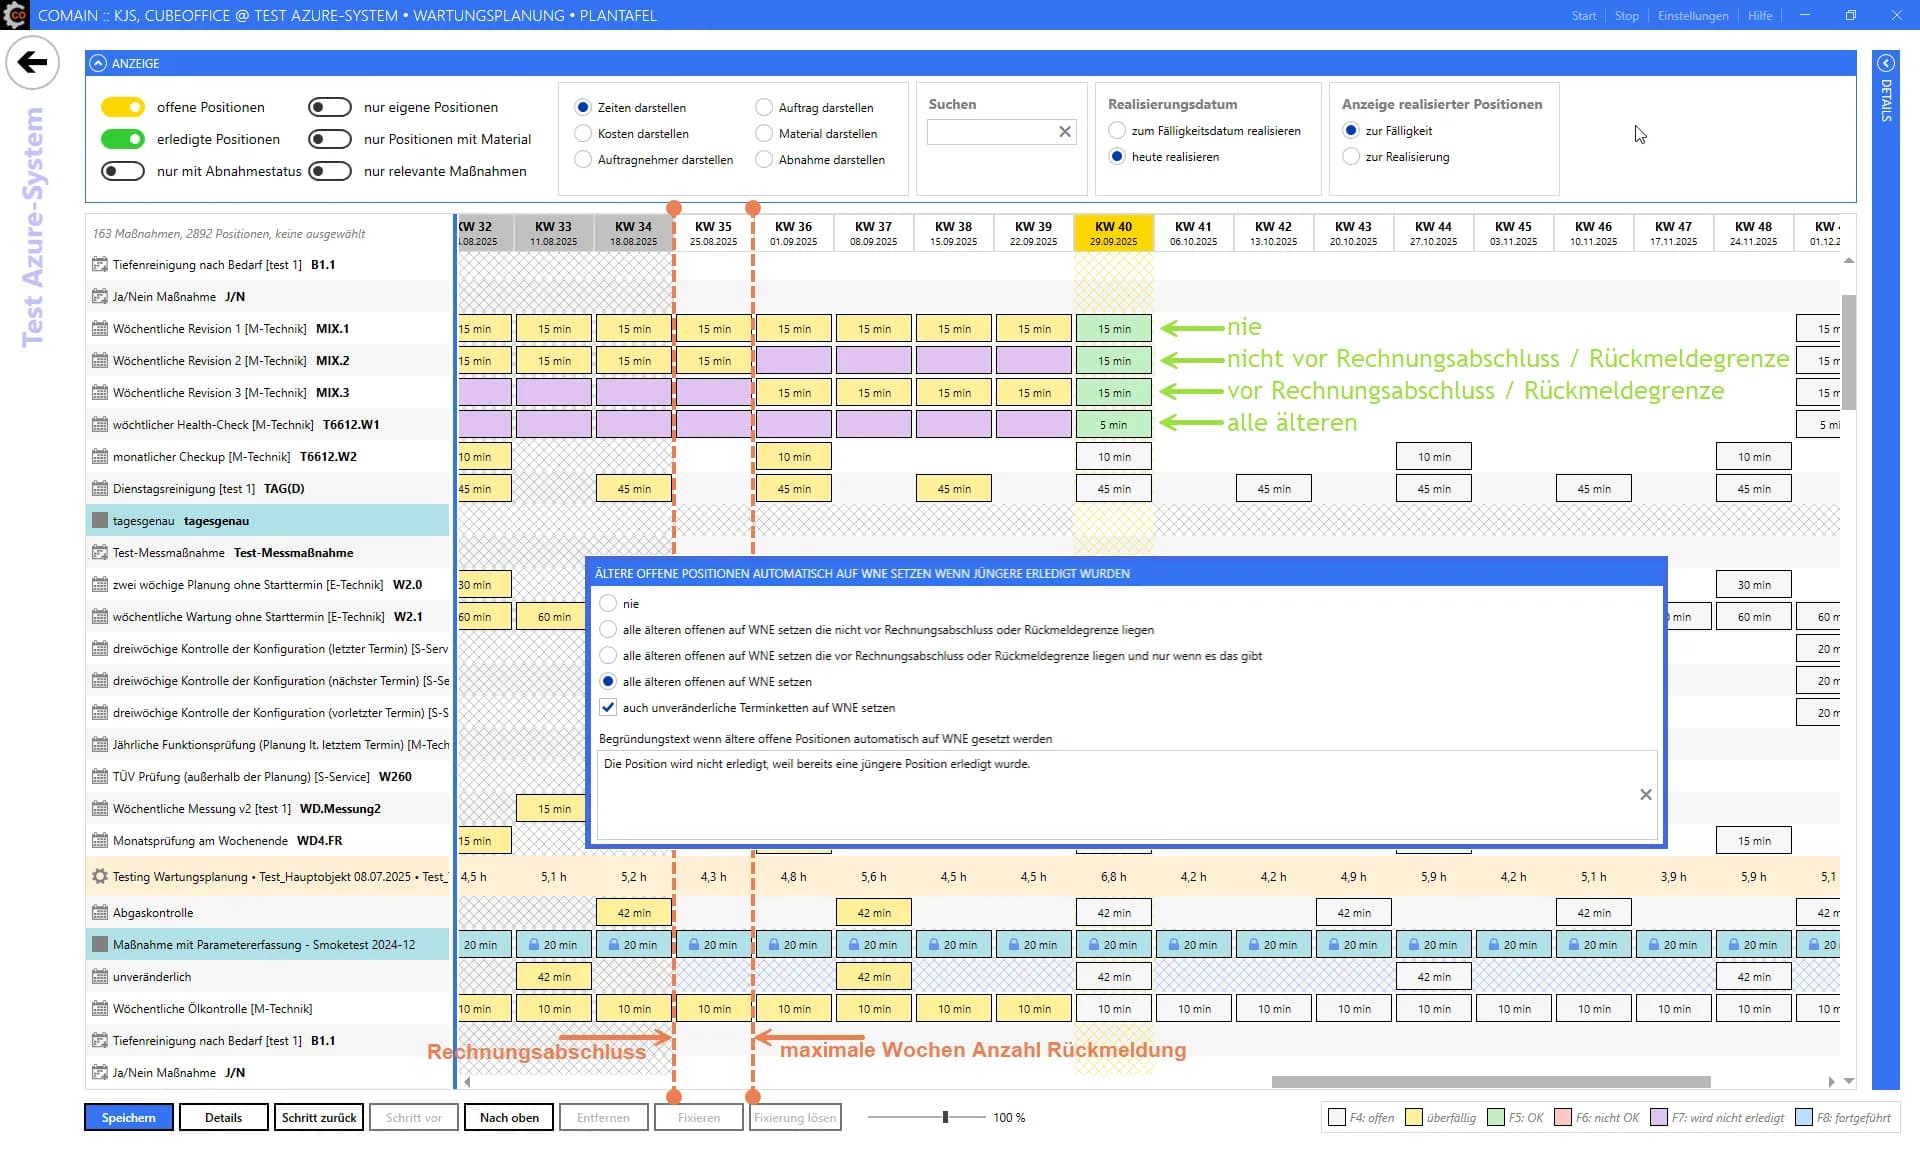The image size is (1920, 1152).
Task: Click the gear icon next to Testing Wartungsplanung
Action: pyautogui.click(x=99, y=876)
